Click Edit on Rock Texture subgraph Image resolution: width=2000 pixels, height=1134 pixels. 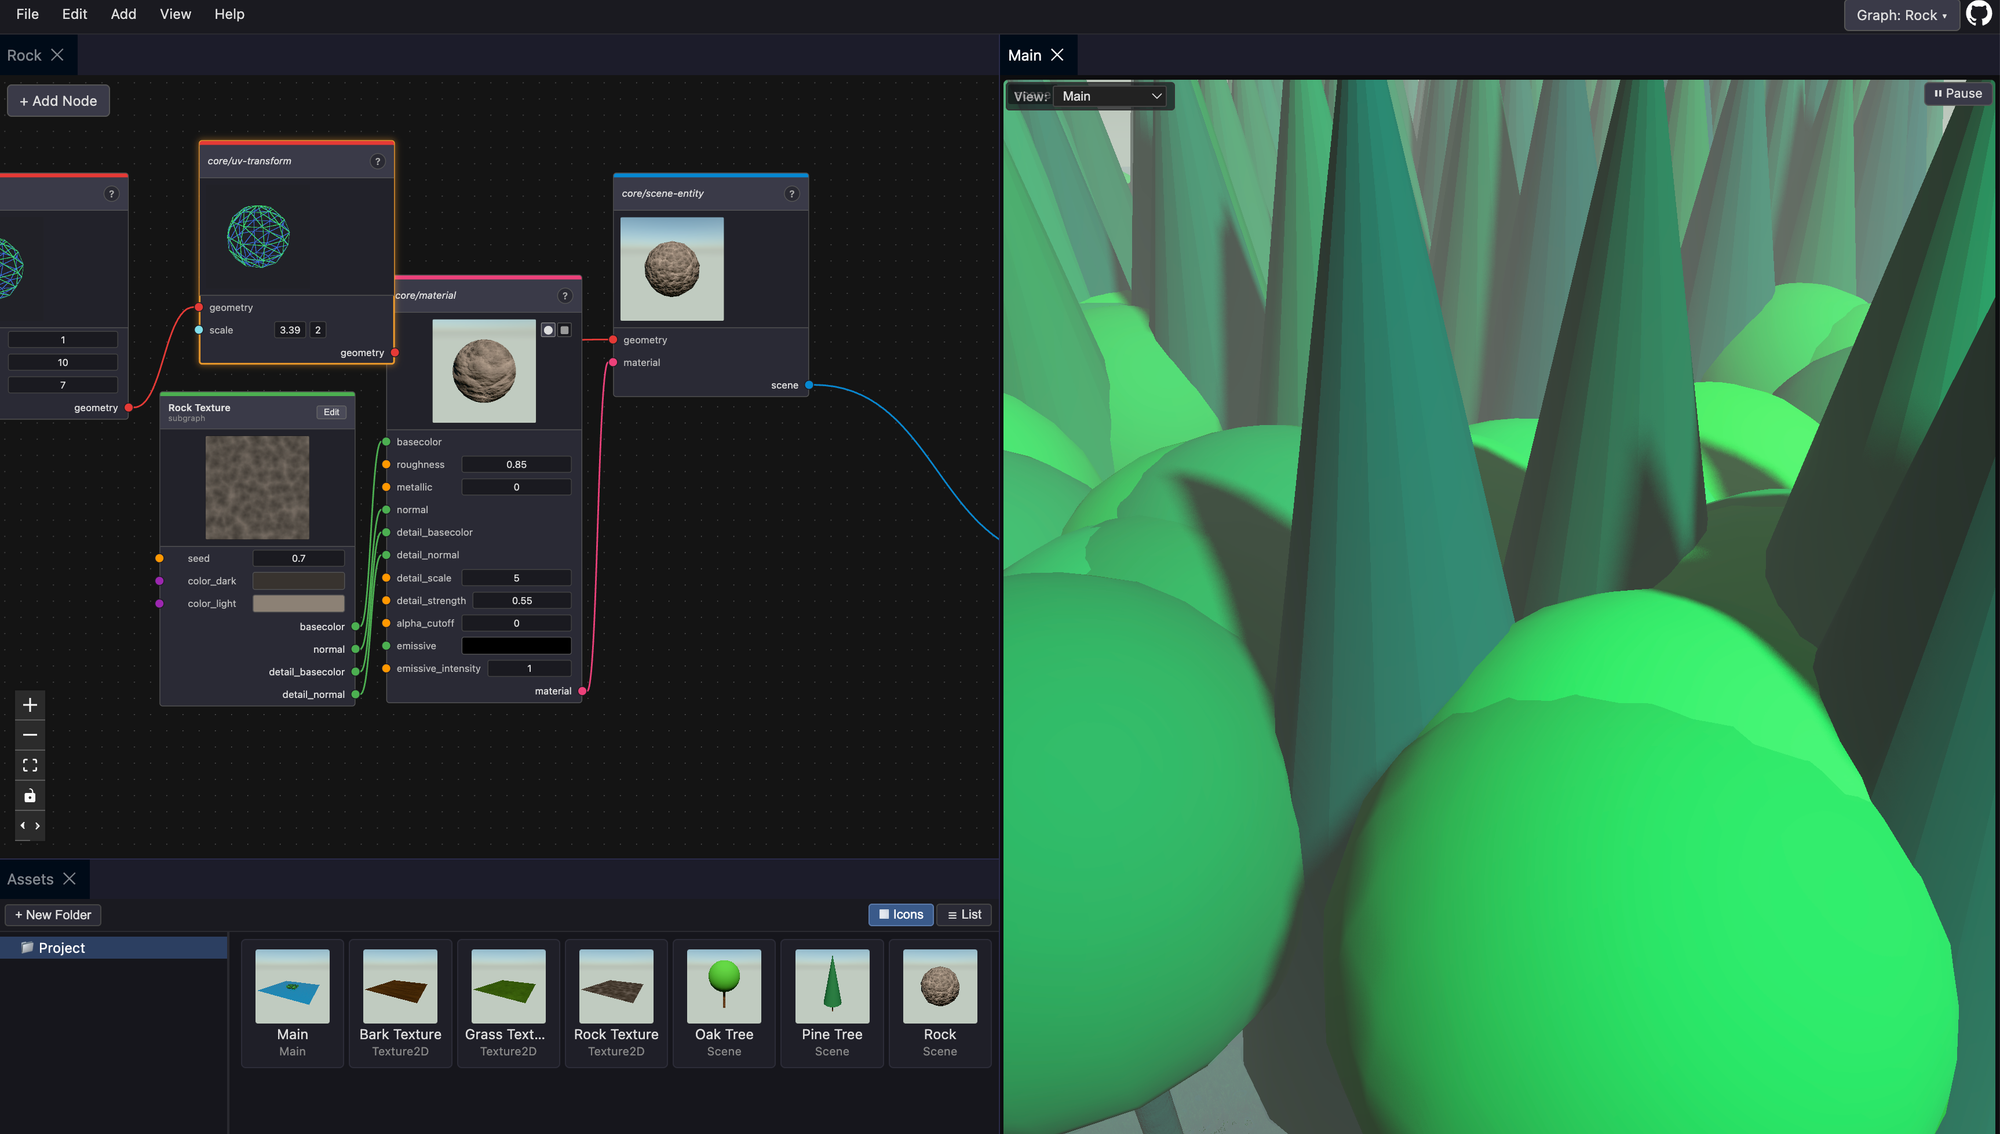click(x=331, y=412)
